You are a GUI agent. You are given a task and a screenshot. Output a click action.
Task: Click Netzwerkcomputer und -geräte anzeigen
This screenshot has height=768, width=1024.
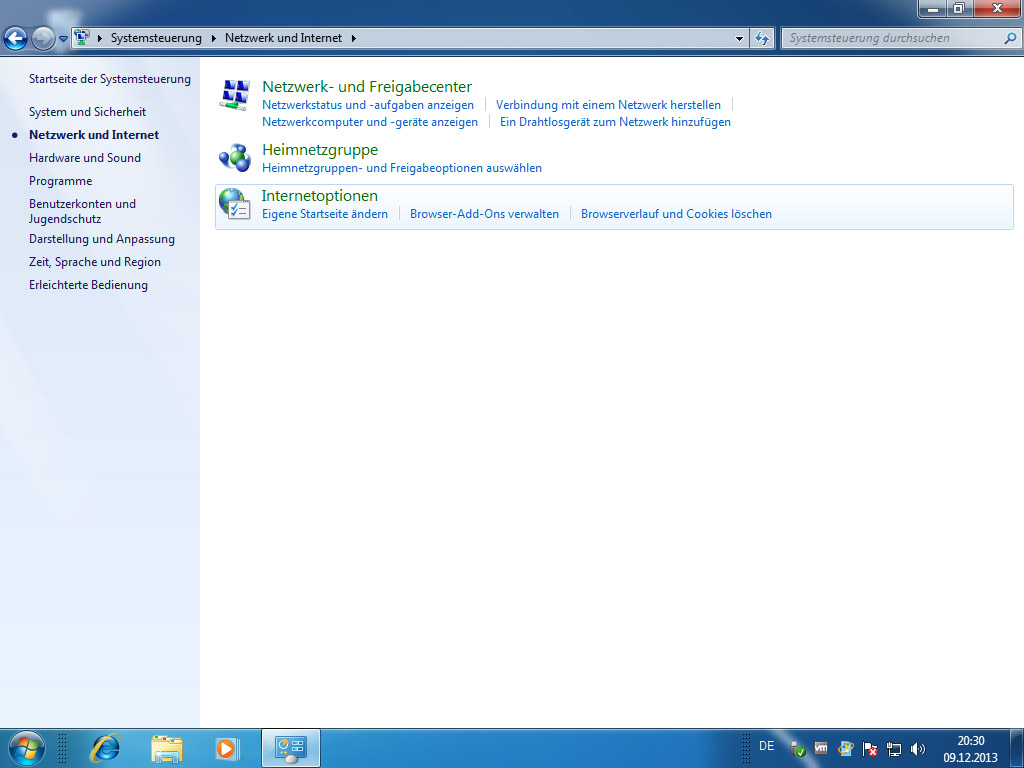pos(370,122)
